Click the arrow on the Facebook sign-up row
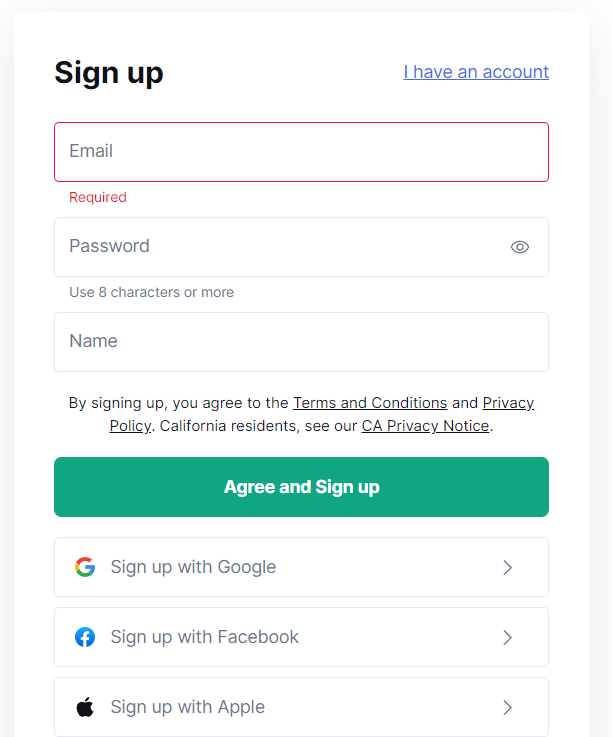The image size is (612, 737). [507, 637]
